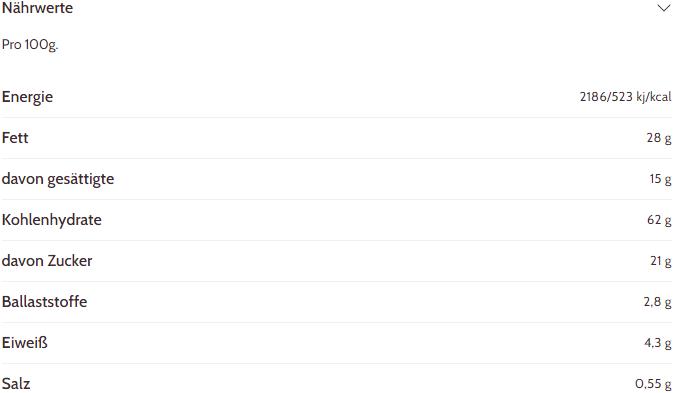
Task: Click the 2,8 g fibre value
Action: (x=658, y=302)
